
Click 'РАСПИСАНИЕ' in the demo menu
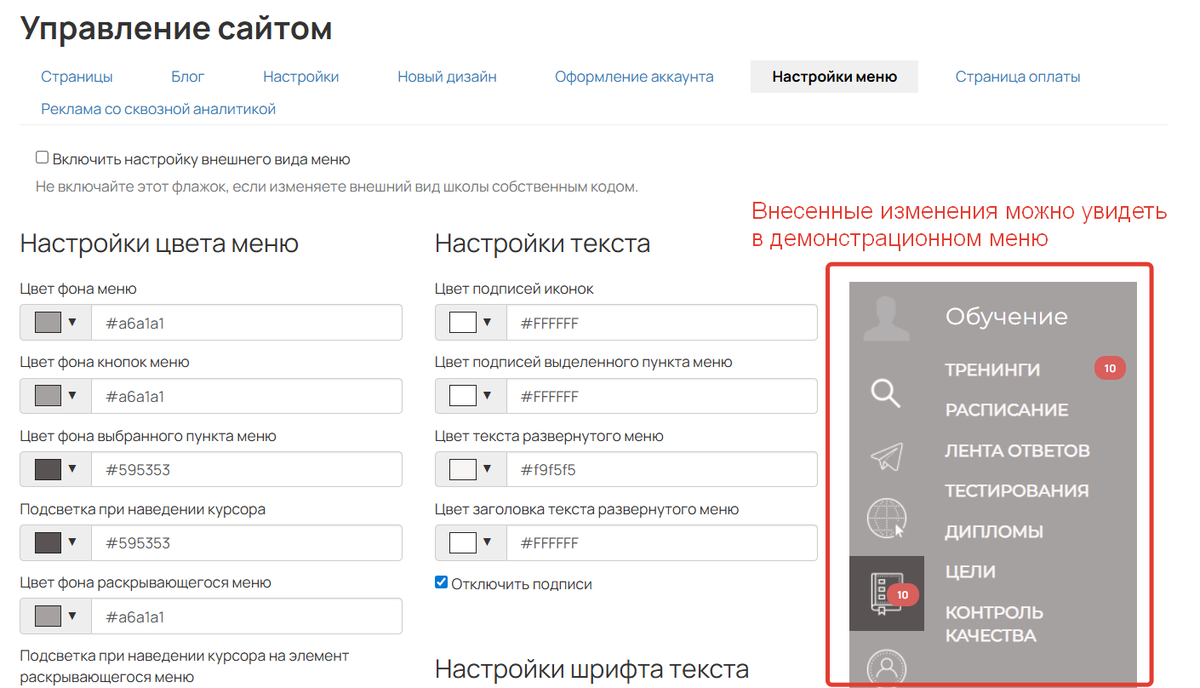tap(1006, 410)
